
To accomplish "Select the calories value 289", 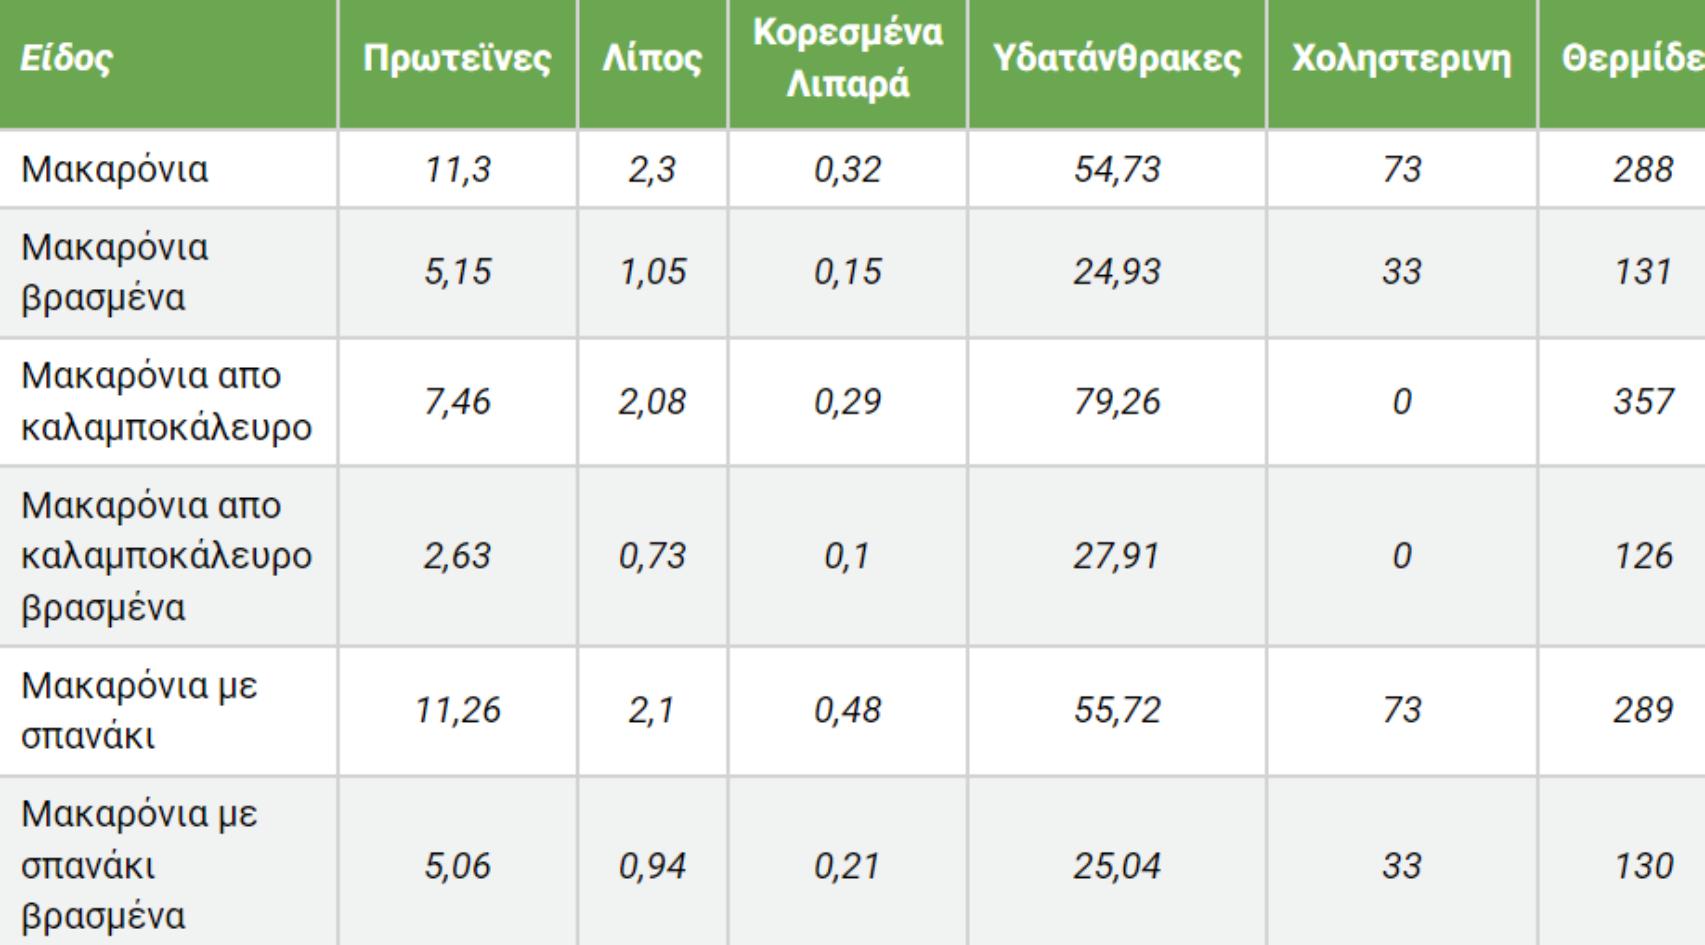I will pos(1642,710).
